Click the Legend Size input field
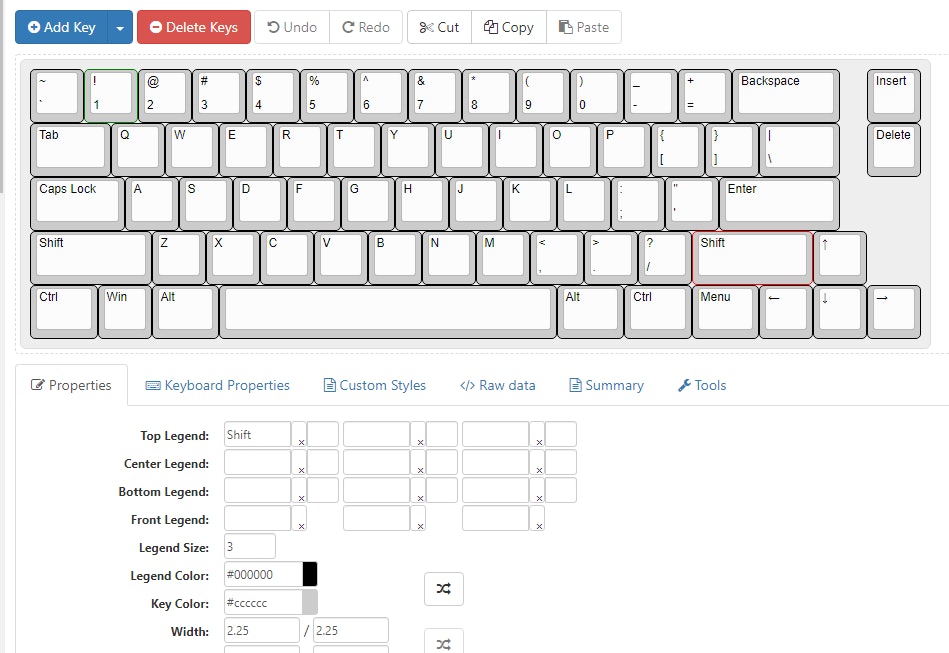949x653 pixels. coord(249,546)
